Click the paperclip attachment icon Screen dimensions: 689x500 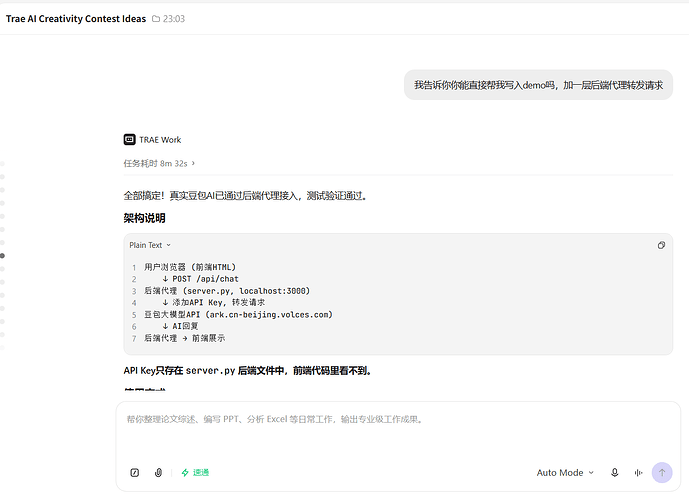click(158, 472)
